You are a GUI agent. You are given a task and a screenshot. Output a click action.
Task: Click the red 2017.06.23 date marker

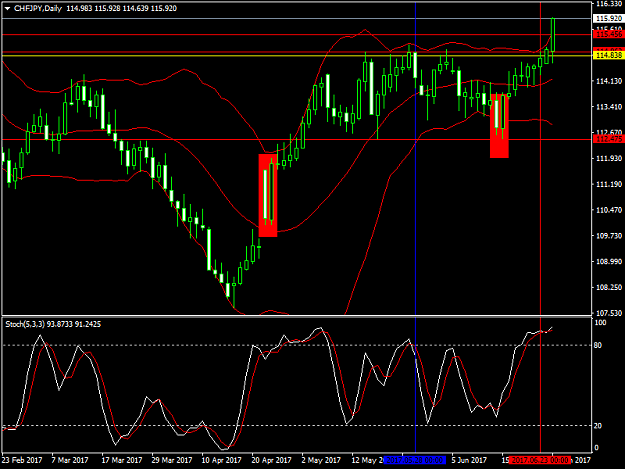(540, 460)
